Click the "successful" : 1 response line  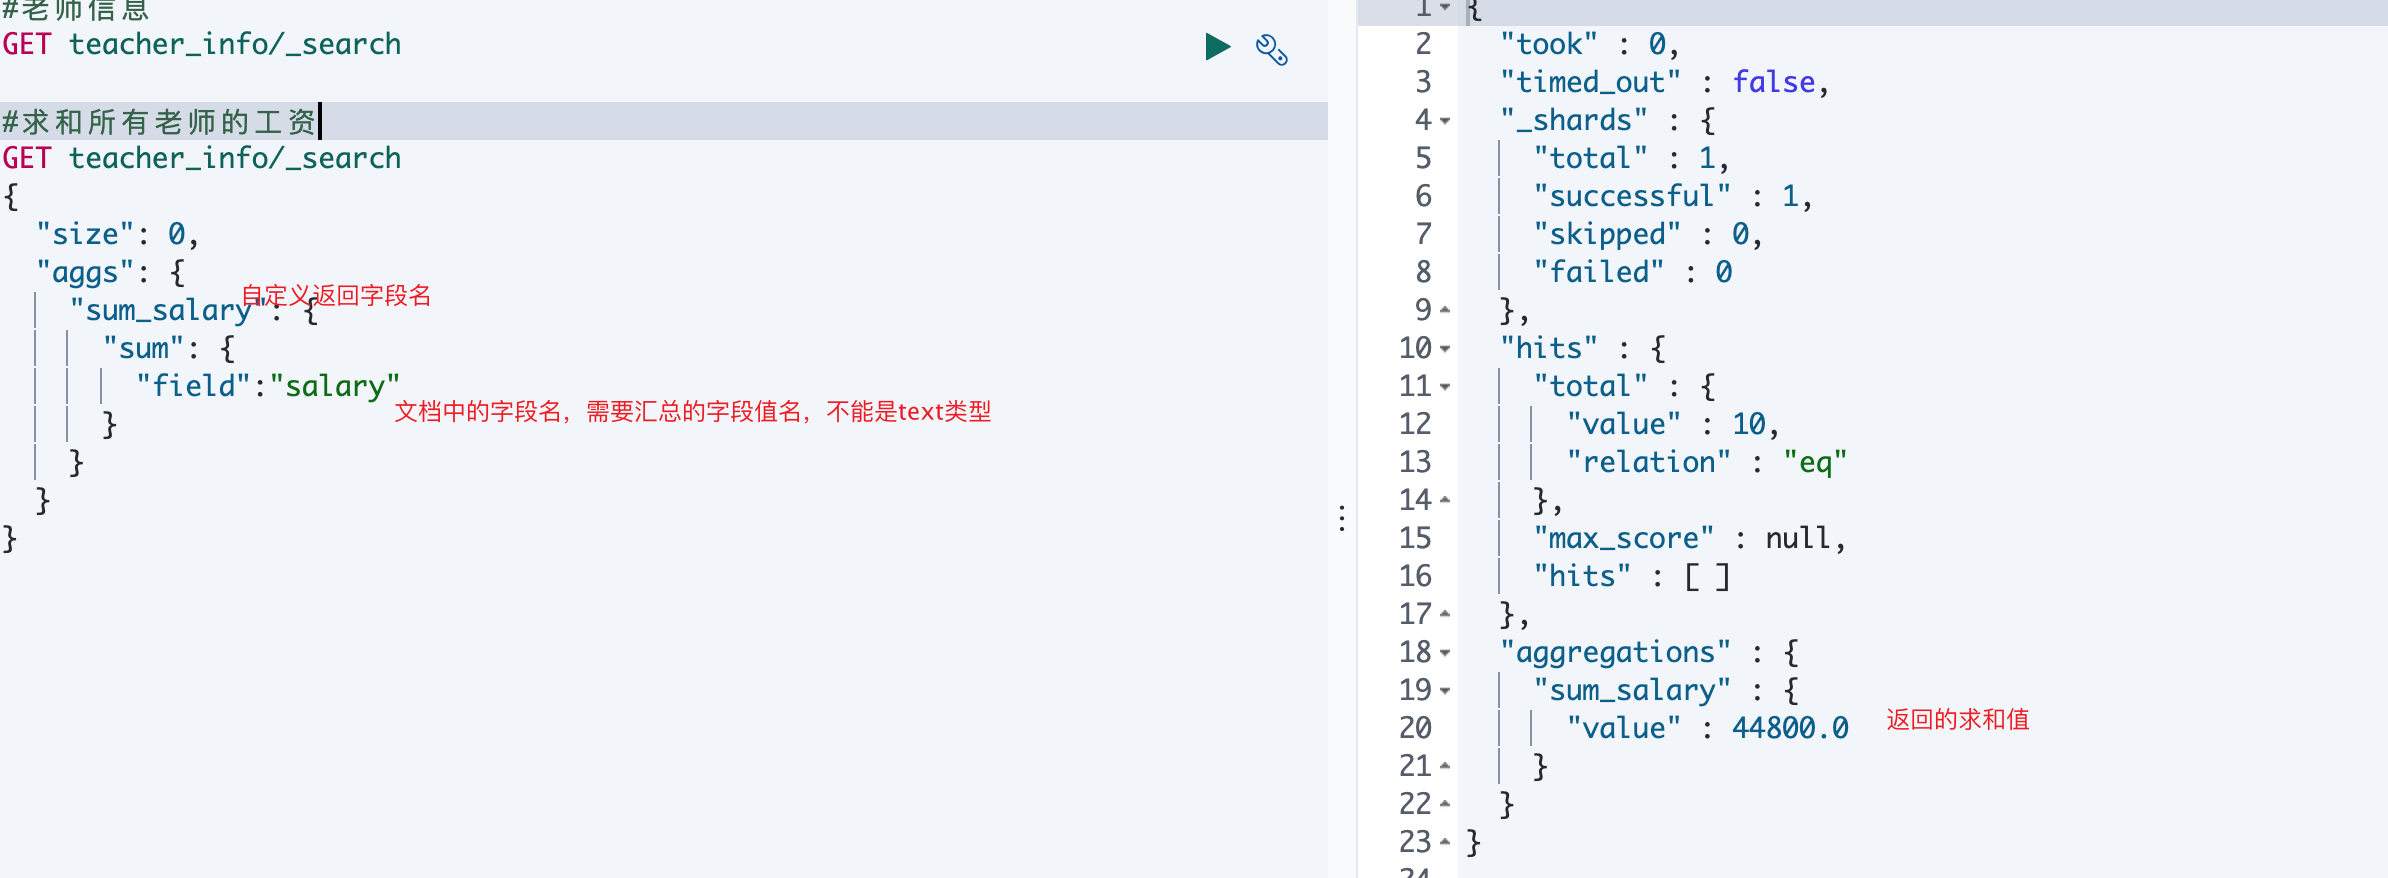pos(1673,197)
